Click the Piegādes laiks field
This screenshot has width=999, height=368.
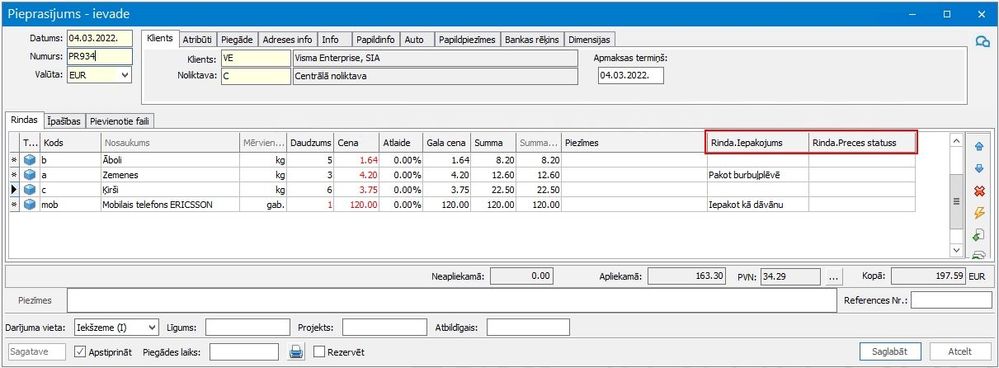click(244, 351)
